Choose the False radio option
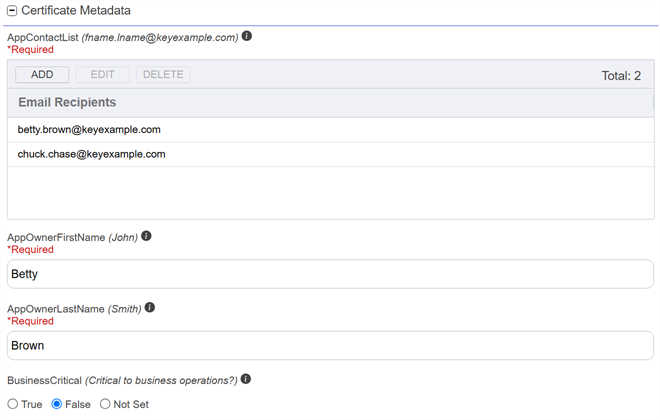This screenshot has width=660, height=420. pos(57,404)
